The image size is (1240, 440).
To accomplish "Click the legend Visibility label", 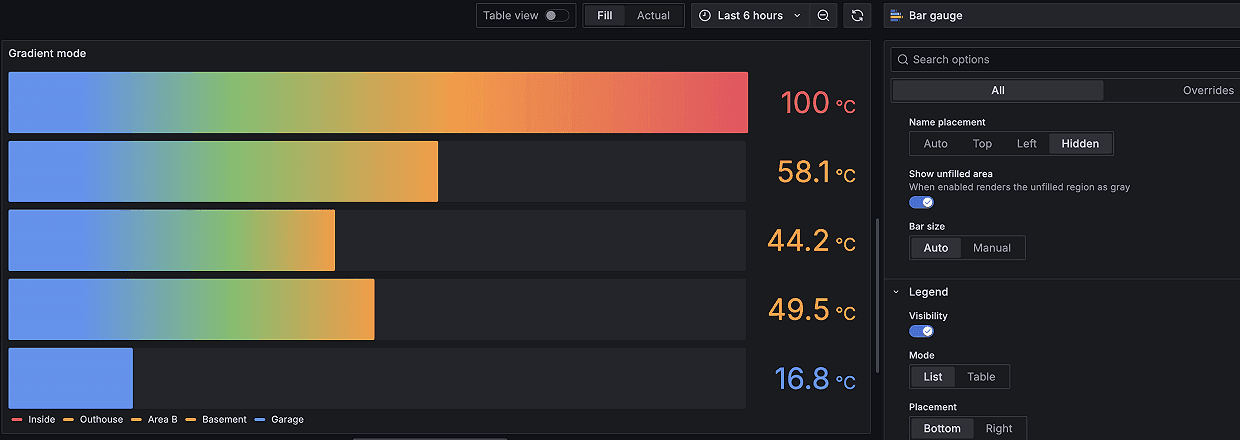I will [928, 316].
